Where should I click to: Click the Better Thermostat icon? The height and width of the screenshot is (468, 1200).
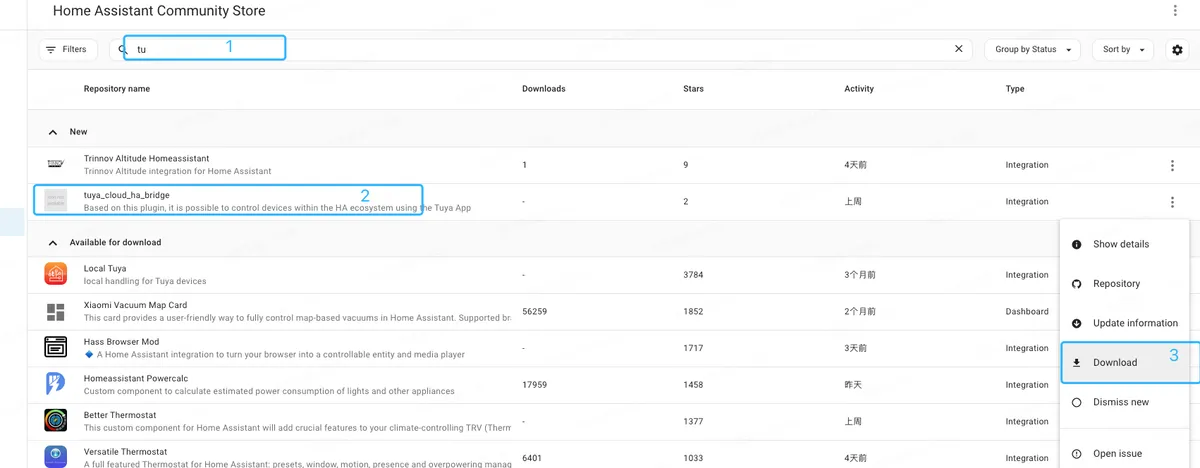(56, 420)
